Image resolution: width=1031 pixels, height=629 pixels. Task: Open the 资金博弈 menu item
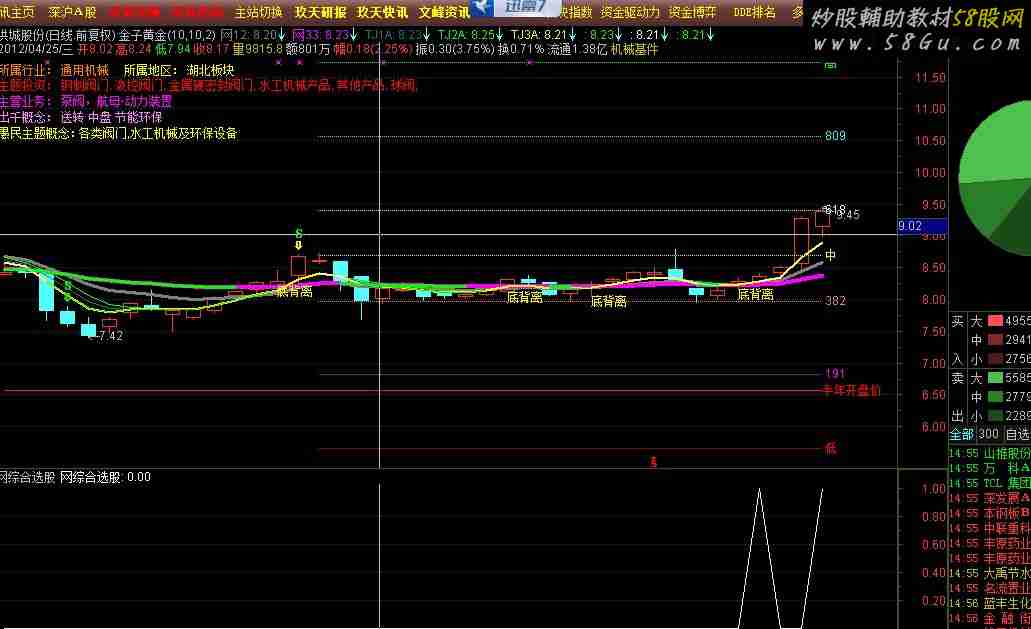click(692, 12)
